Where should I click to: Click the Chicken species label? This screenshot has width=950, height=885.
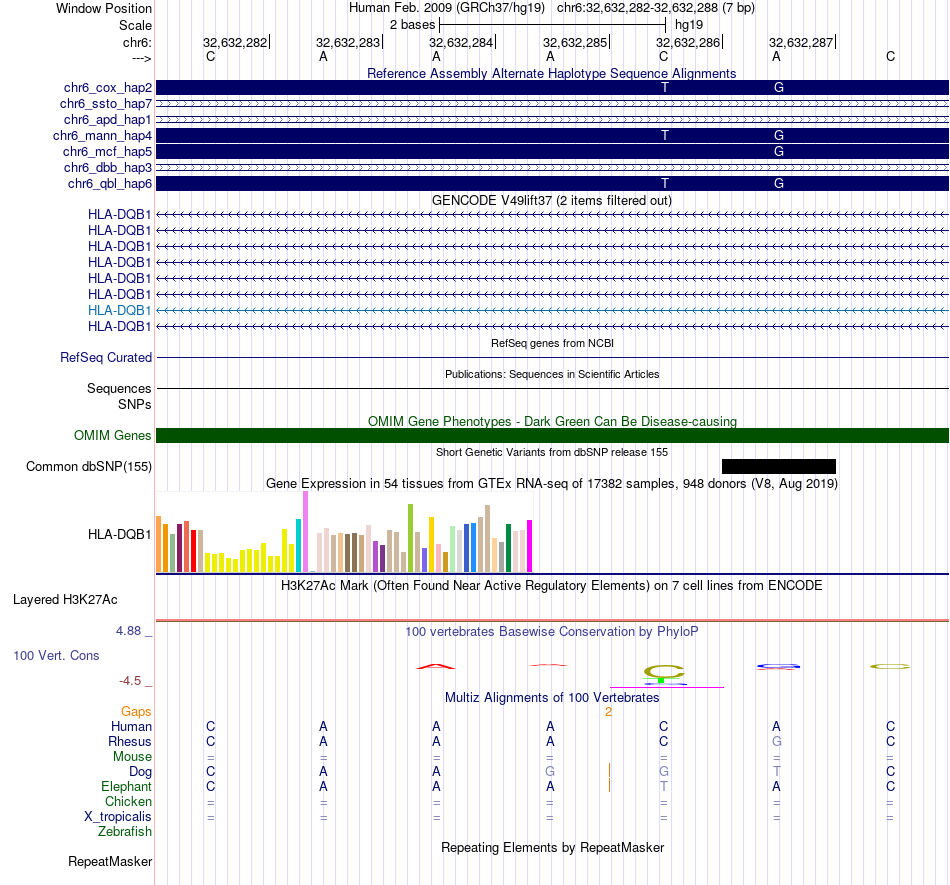pyautogui.click(x=128, y=801)
